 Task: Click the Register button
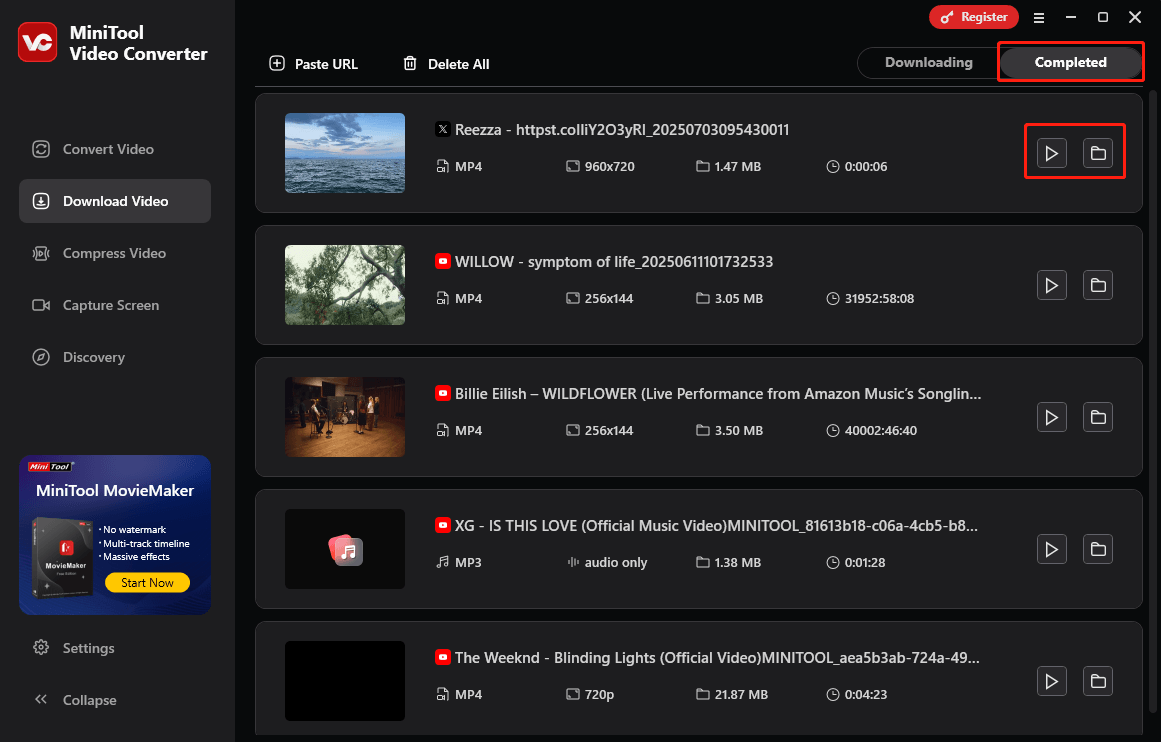[x=974, y=16]
